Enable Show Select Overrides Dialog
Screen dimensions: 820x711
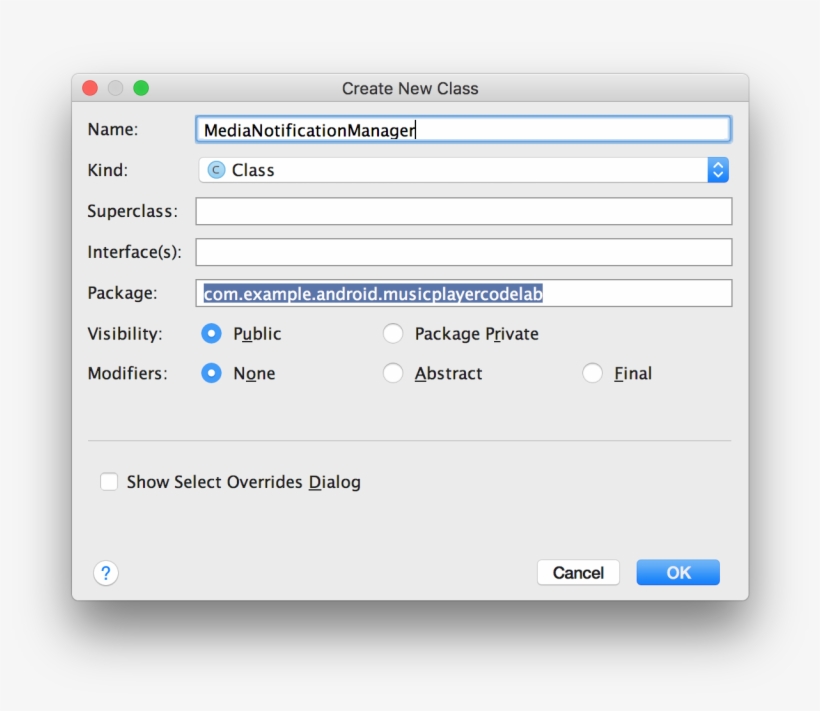click(108, 482)
